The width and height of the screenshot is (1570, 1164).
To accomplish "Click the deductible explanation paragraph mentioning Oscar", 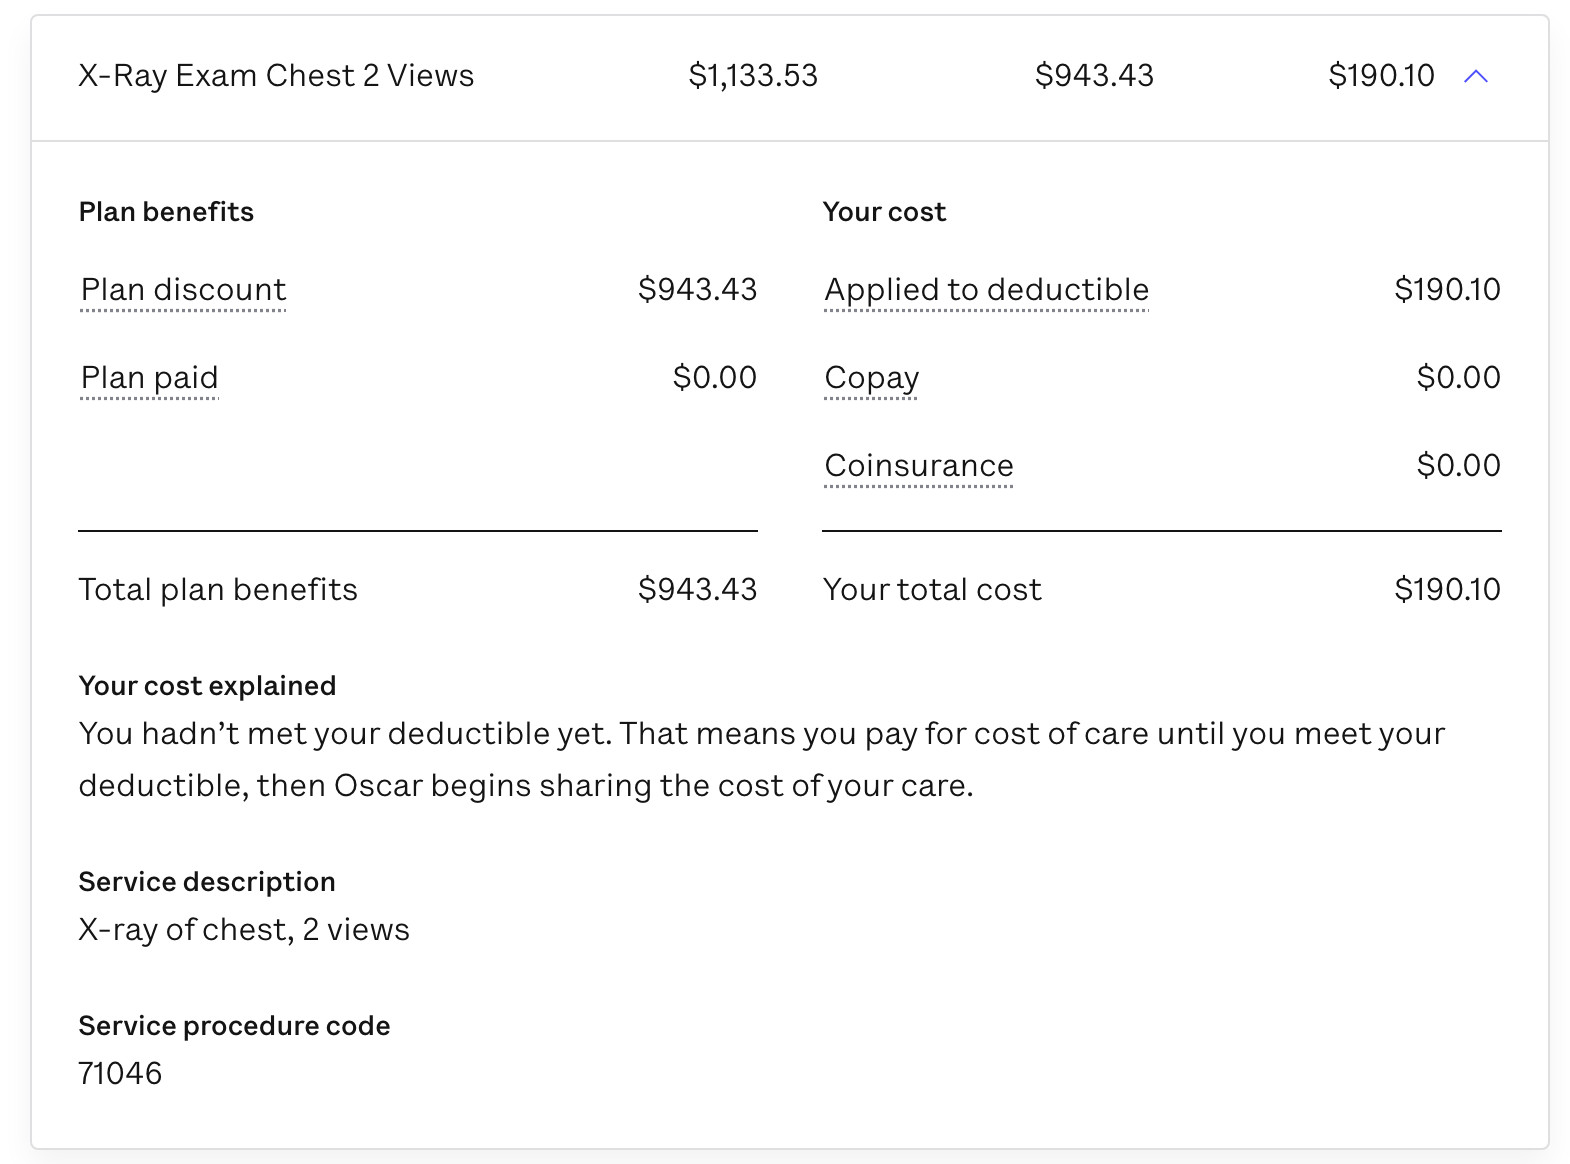I will [x=760, y=760].
